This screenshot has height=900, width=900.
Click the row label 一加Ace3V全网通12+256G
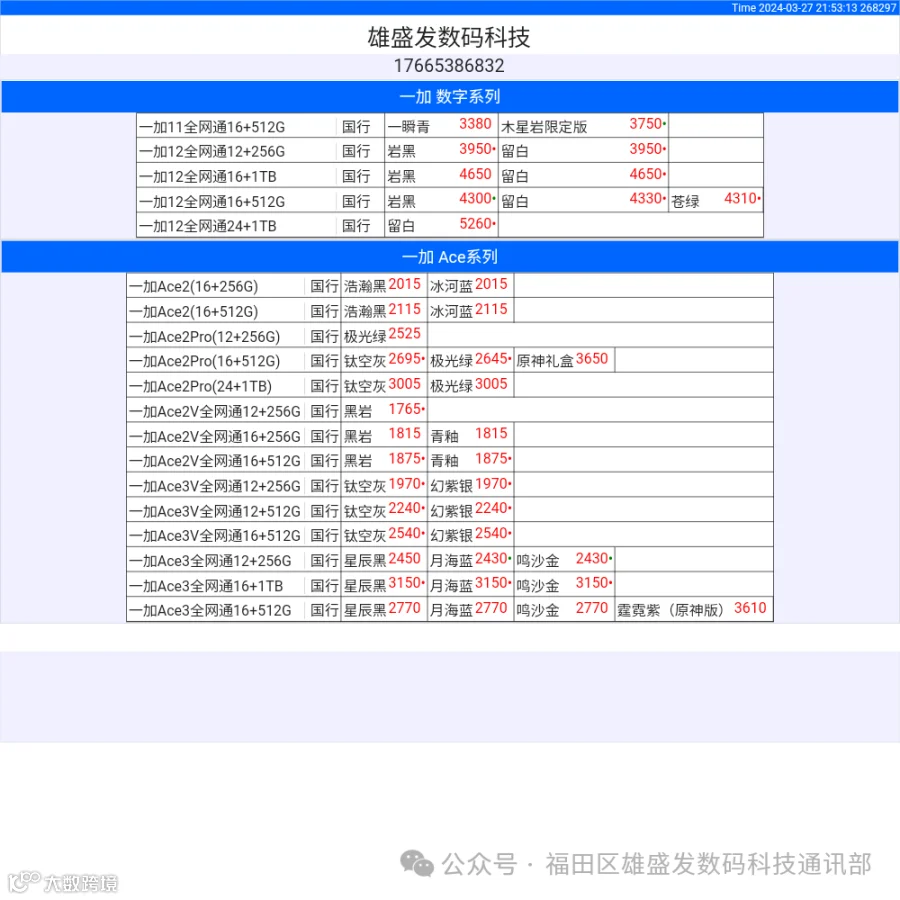[x=215, y=486]
